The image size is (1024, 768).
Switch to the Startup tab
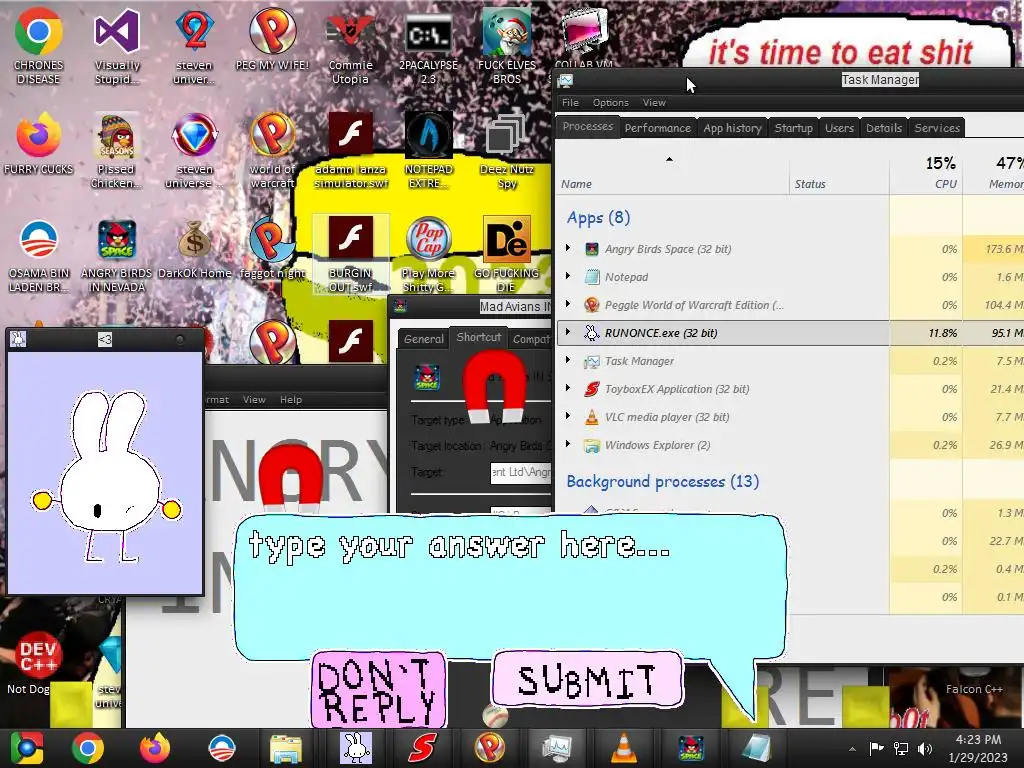(x=793, y=128)
